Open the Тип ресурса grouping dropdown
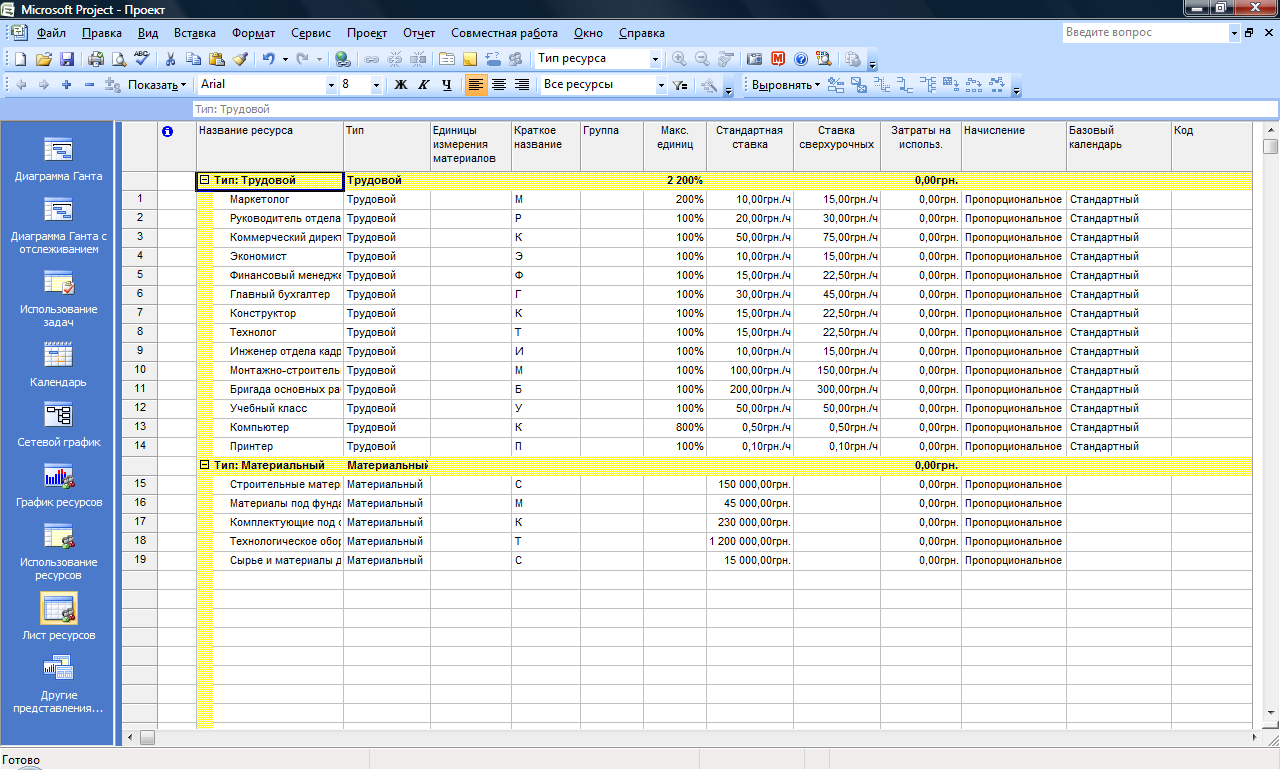The width and height of the screenshot is (1280, 770). [656, 59]
